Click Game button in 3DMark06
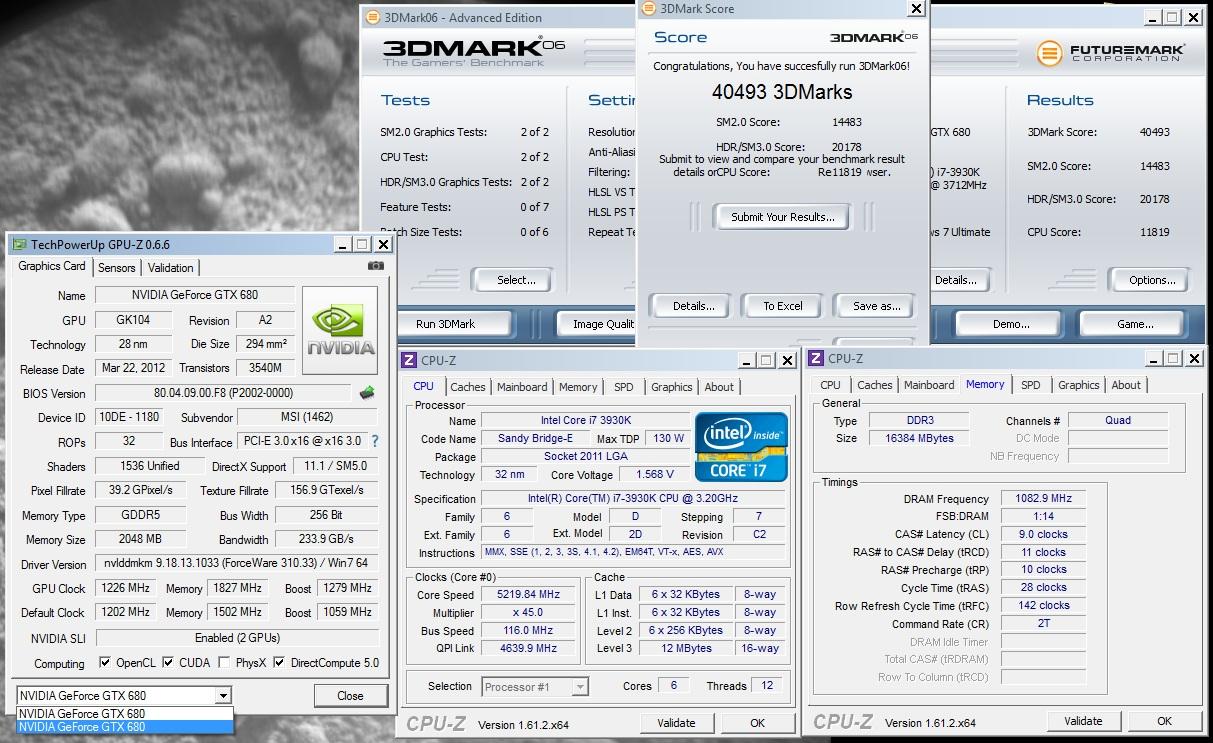The width and height of the screenshot is (1213, 743). [x=1135, y=324]
